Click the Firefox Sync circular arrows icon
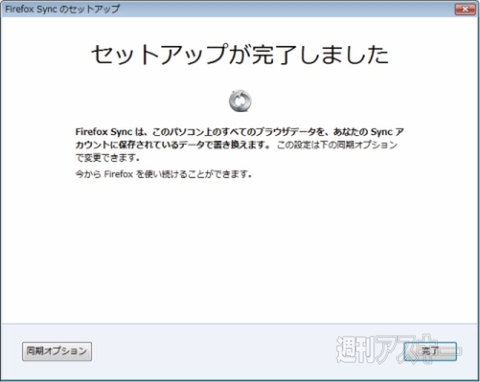 point(240,101)
